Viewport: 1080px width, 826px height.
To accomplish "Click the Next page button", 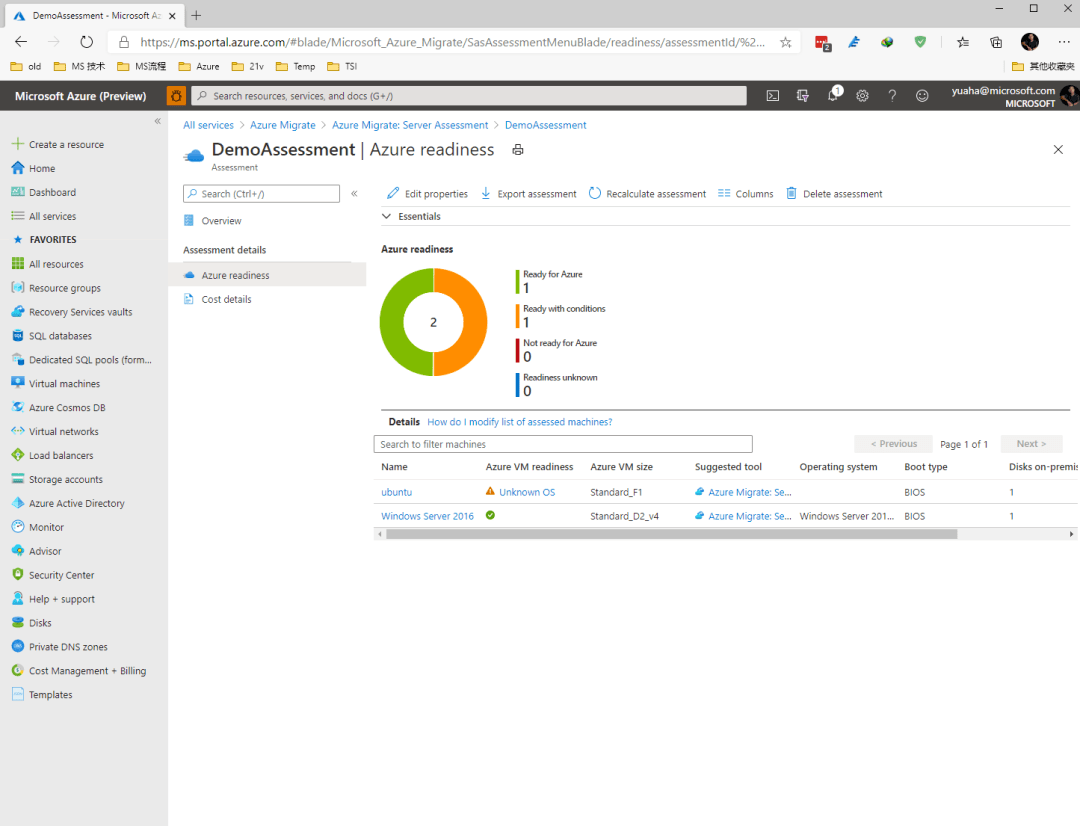I will [1031, 444].
